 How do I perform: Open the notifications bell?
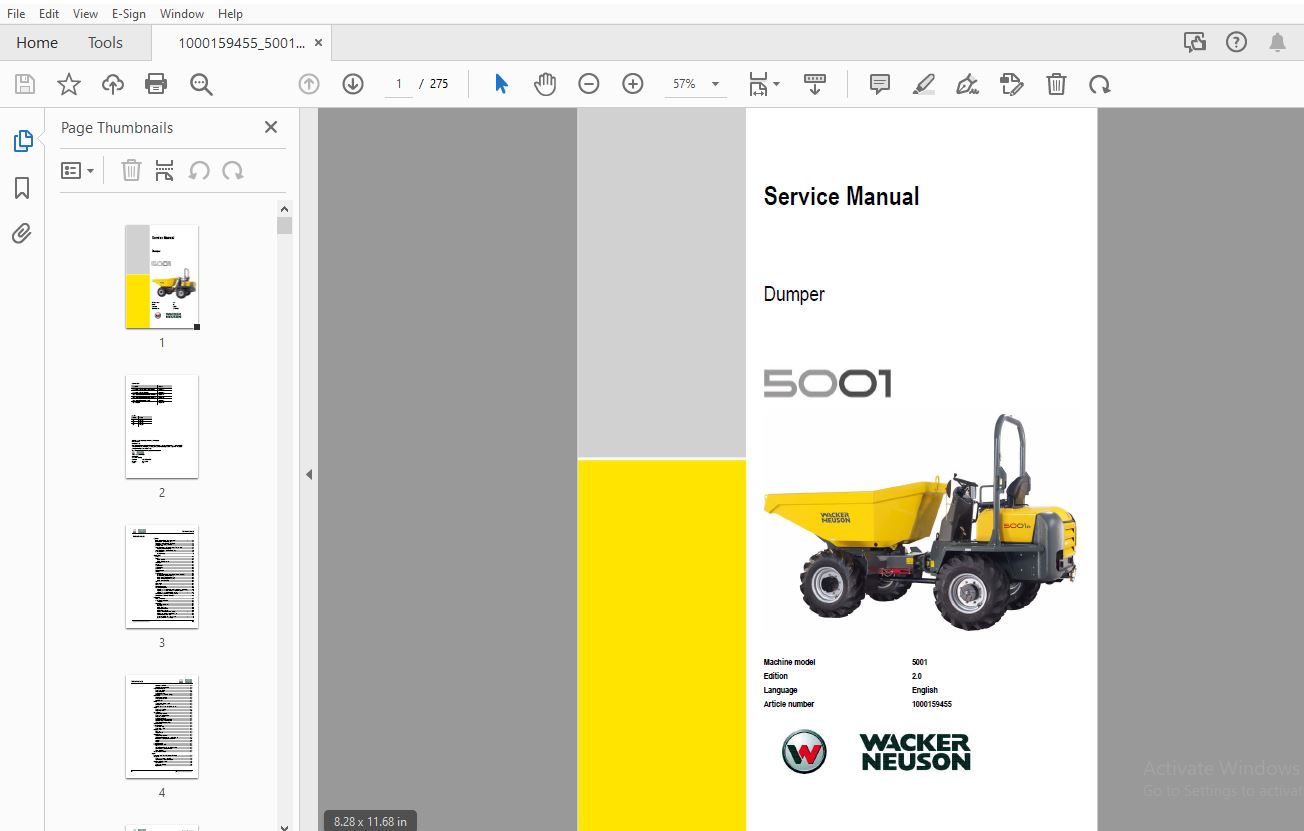pos(1277,42)
